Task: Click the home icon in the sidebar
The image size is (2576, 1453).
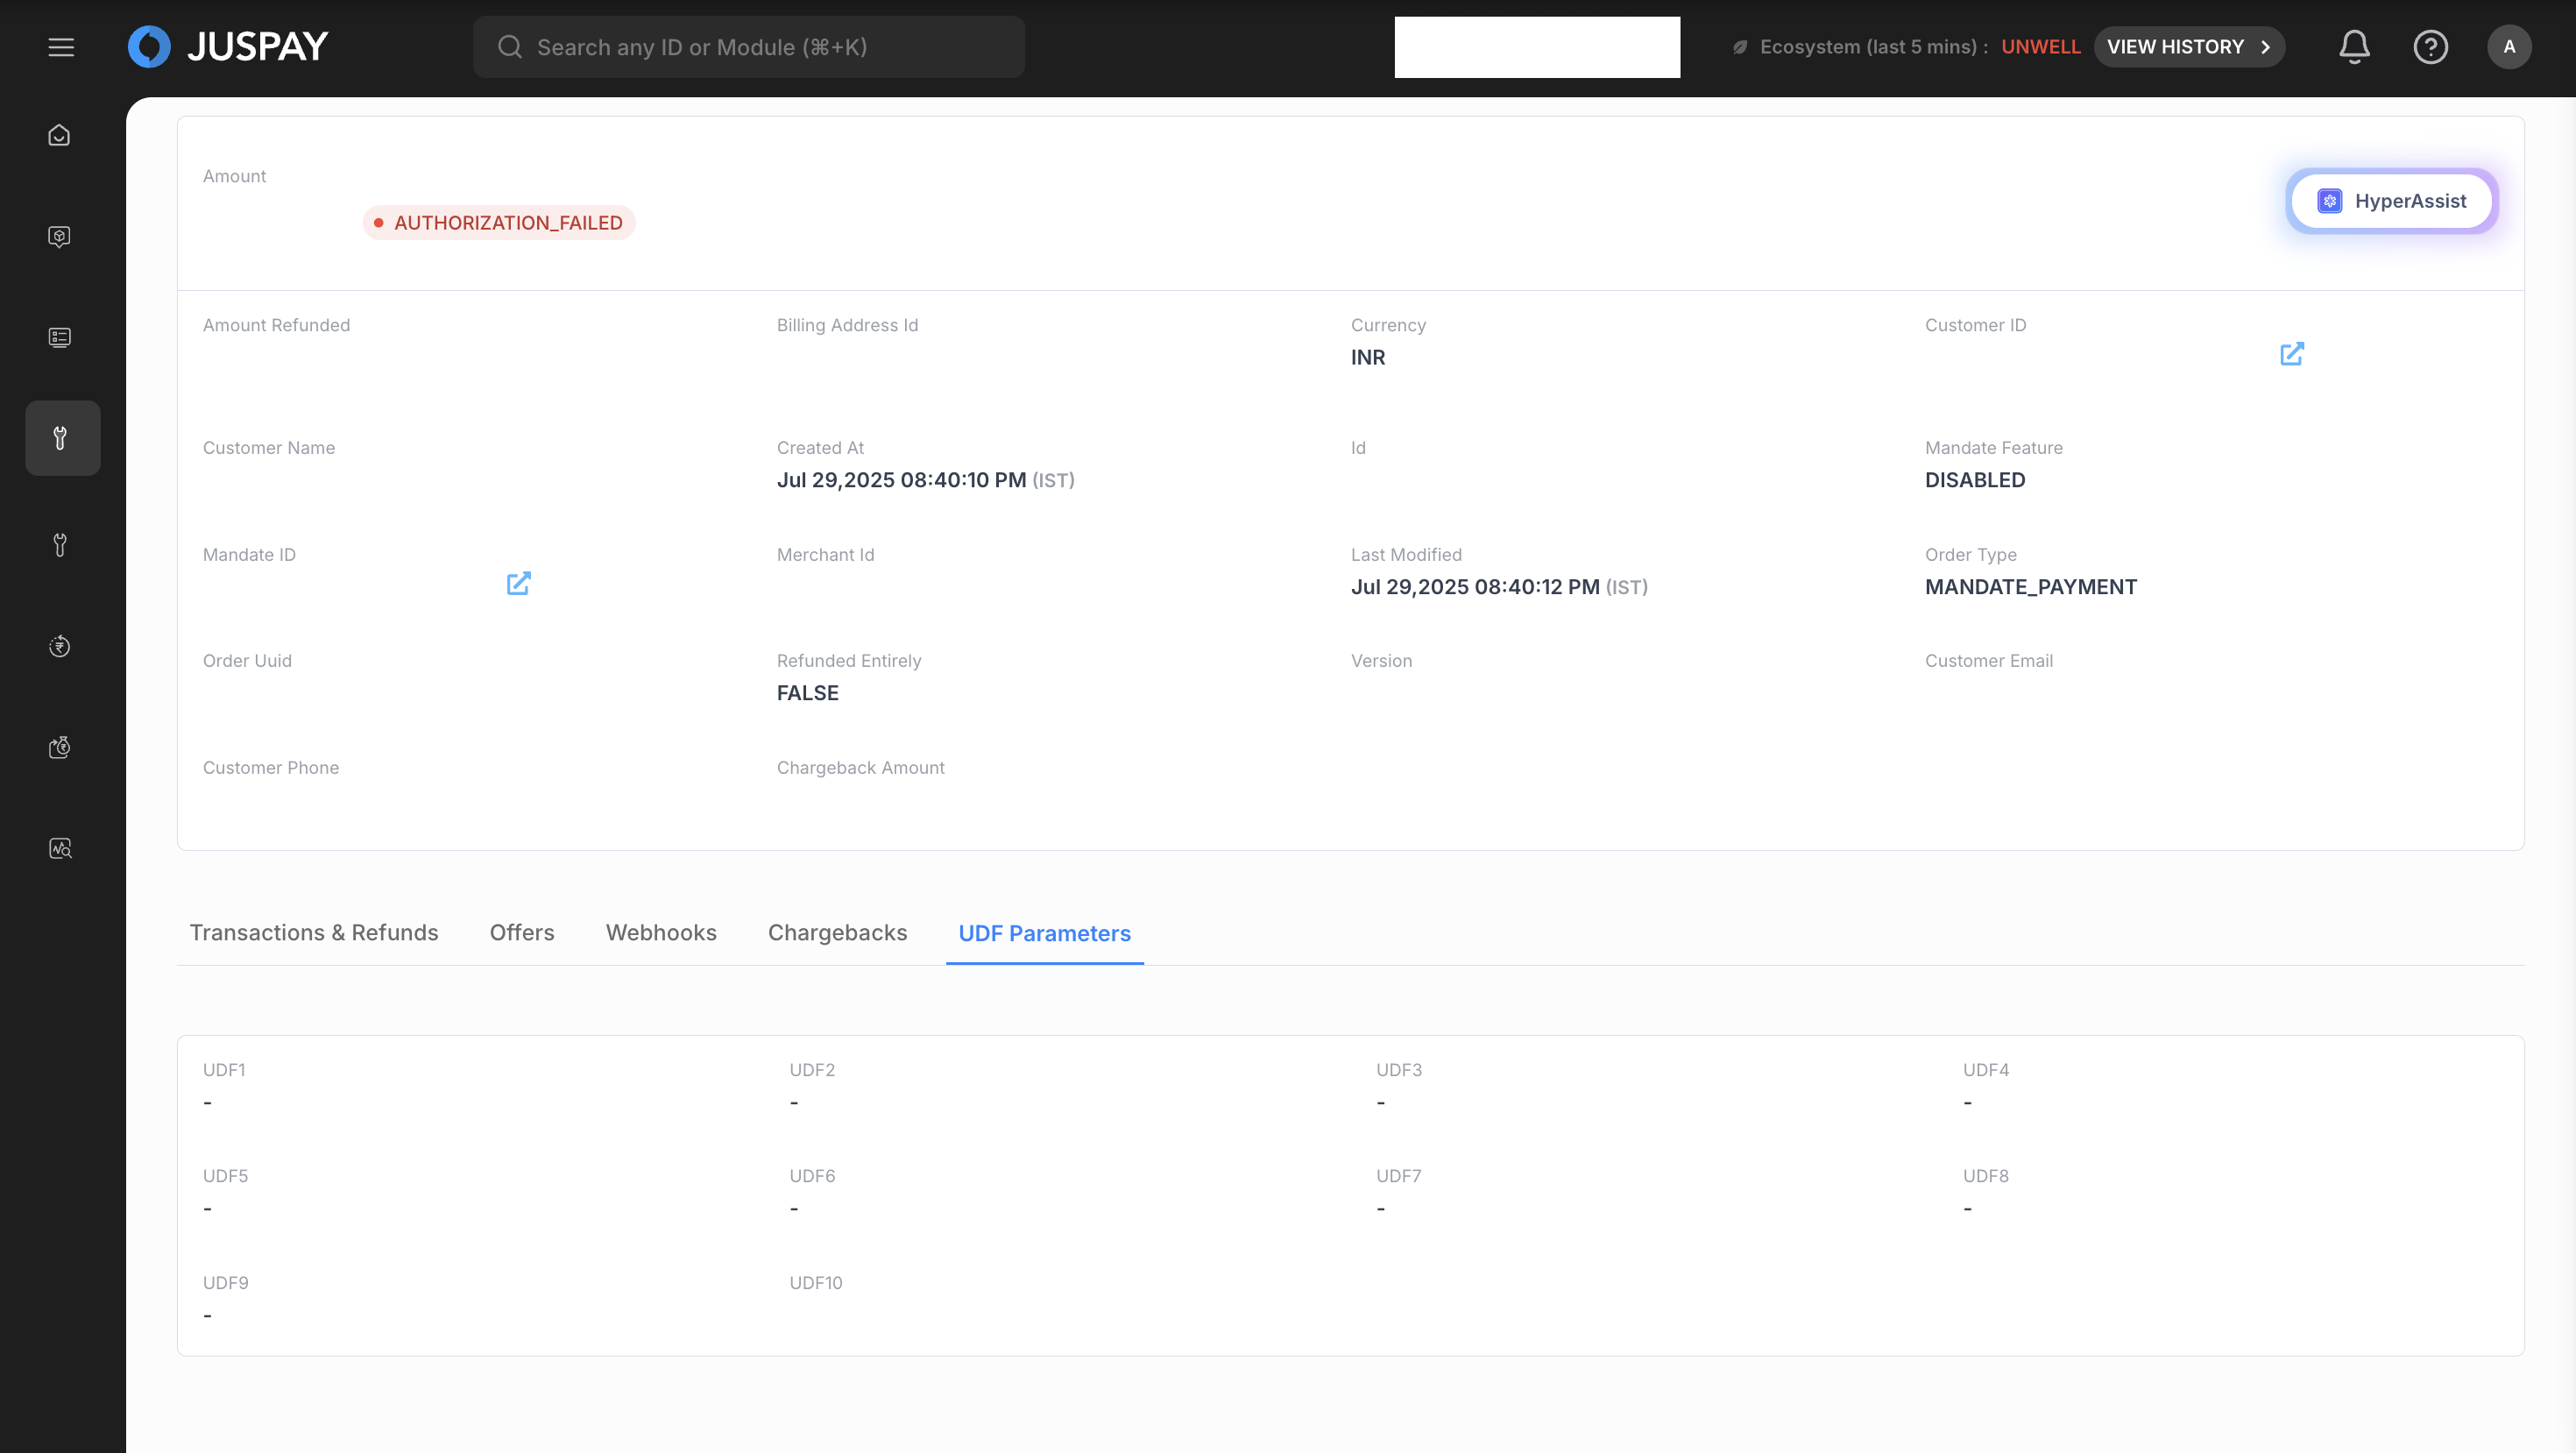Action: [x=60, y=135]
